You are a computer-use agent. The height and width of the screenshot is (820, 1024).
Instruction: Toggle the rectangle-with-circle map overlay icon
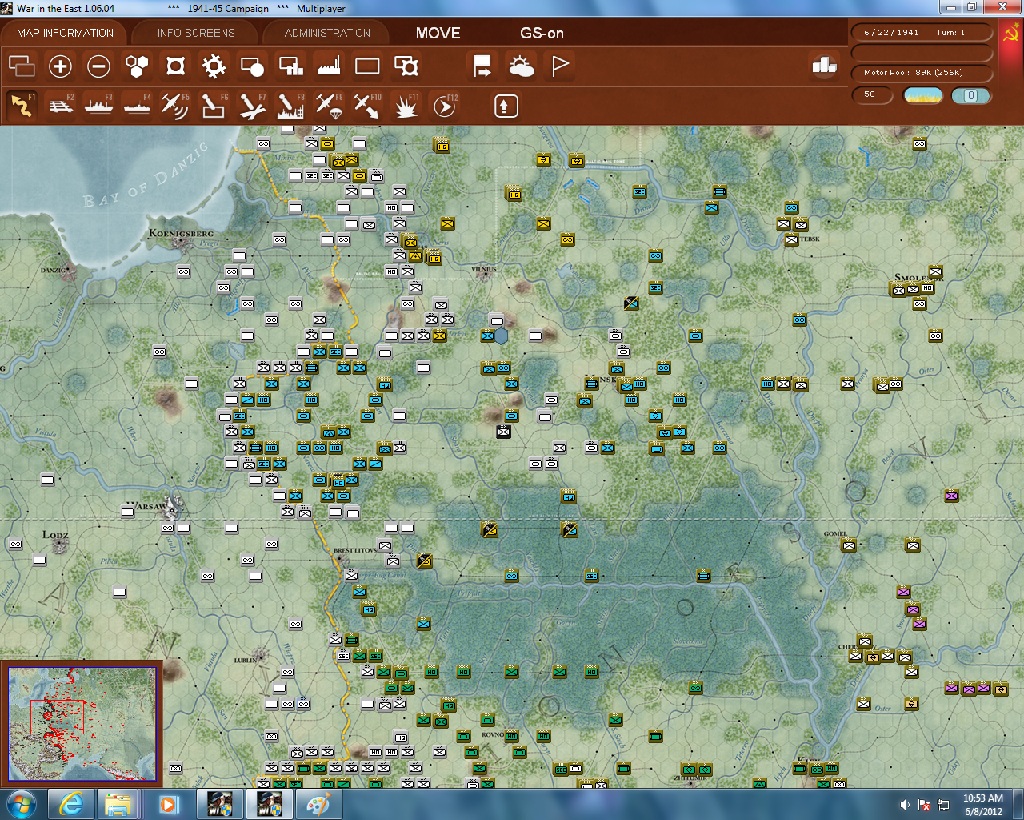pos(252,66)
